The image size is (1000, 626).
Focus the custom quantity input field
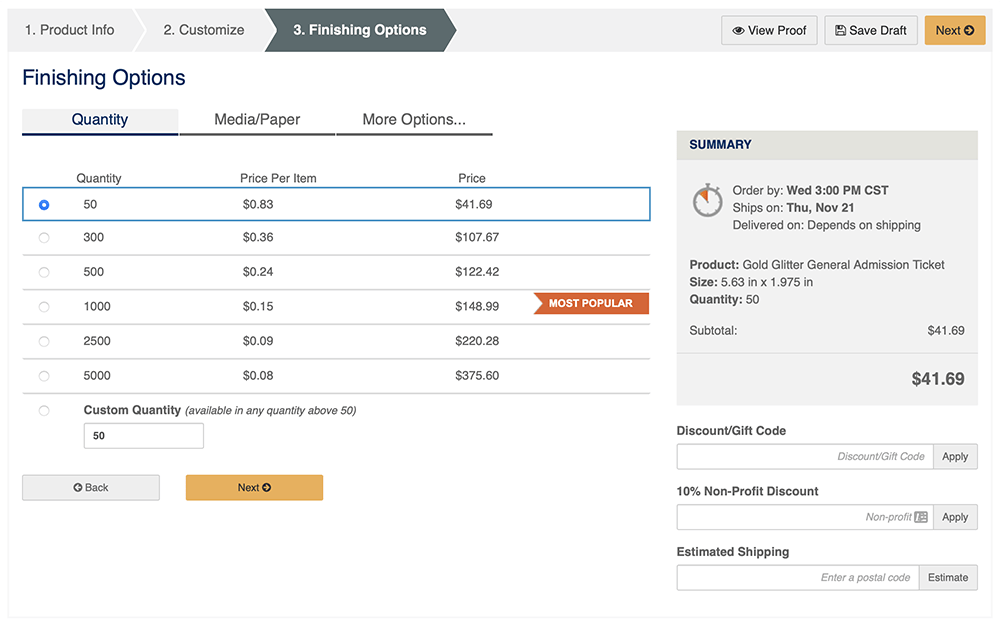click(143, 436)
